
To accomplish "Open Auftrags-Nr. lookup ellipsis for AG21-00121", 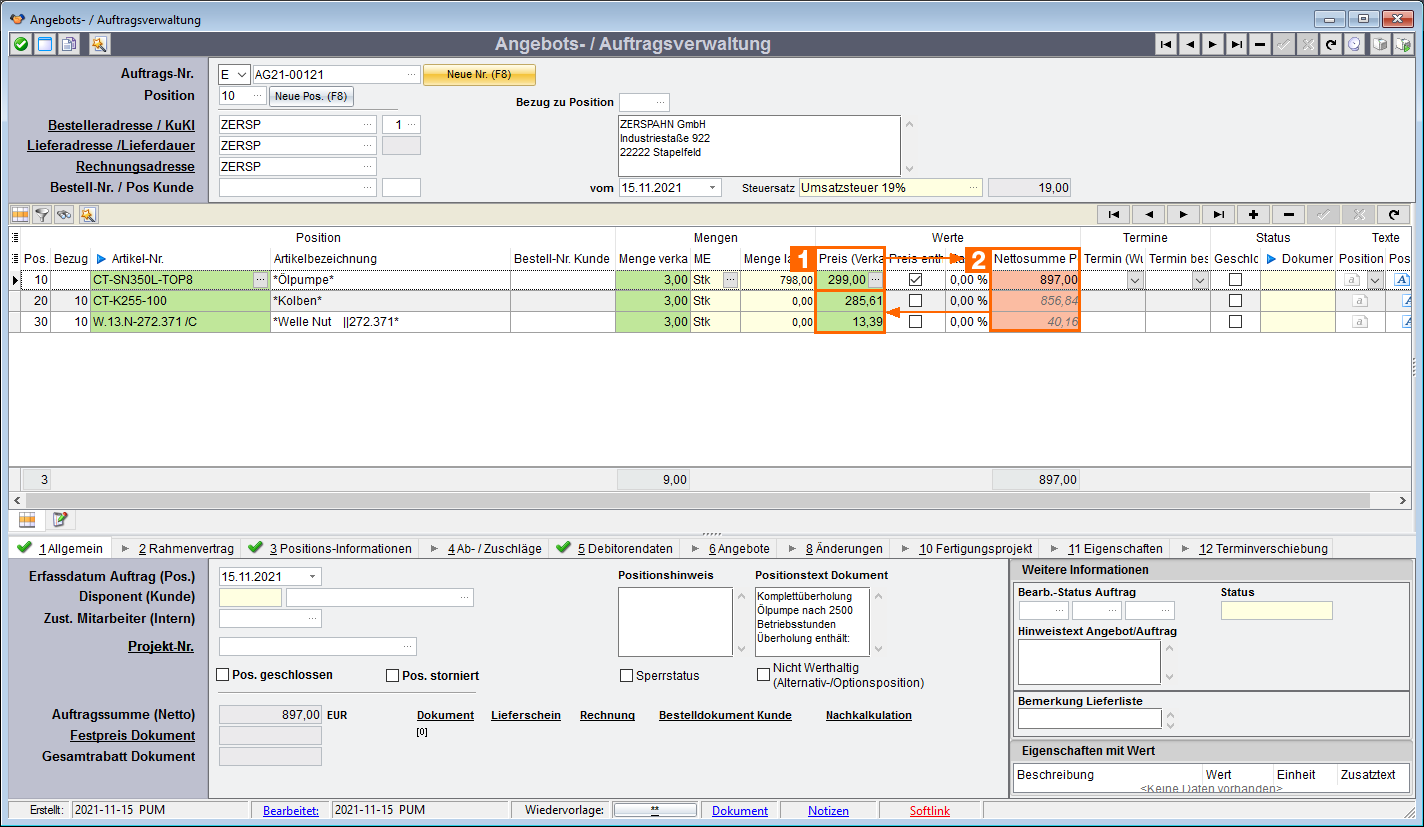I will [412, 74].
